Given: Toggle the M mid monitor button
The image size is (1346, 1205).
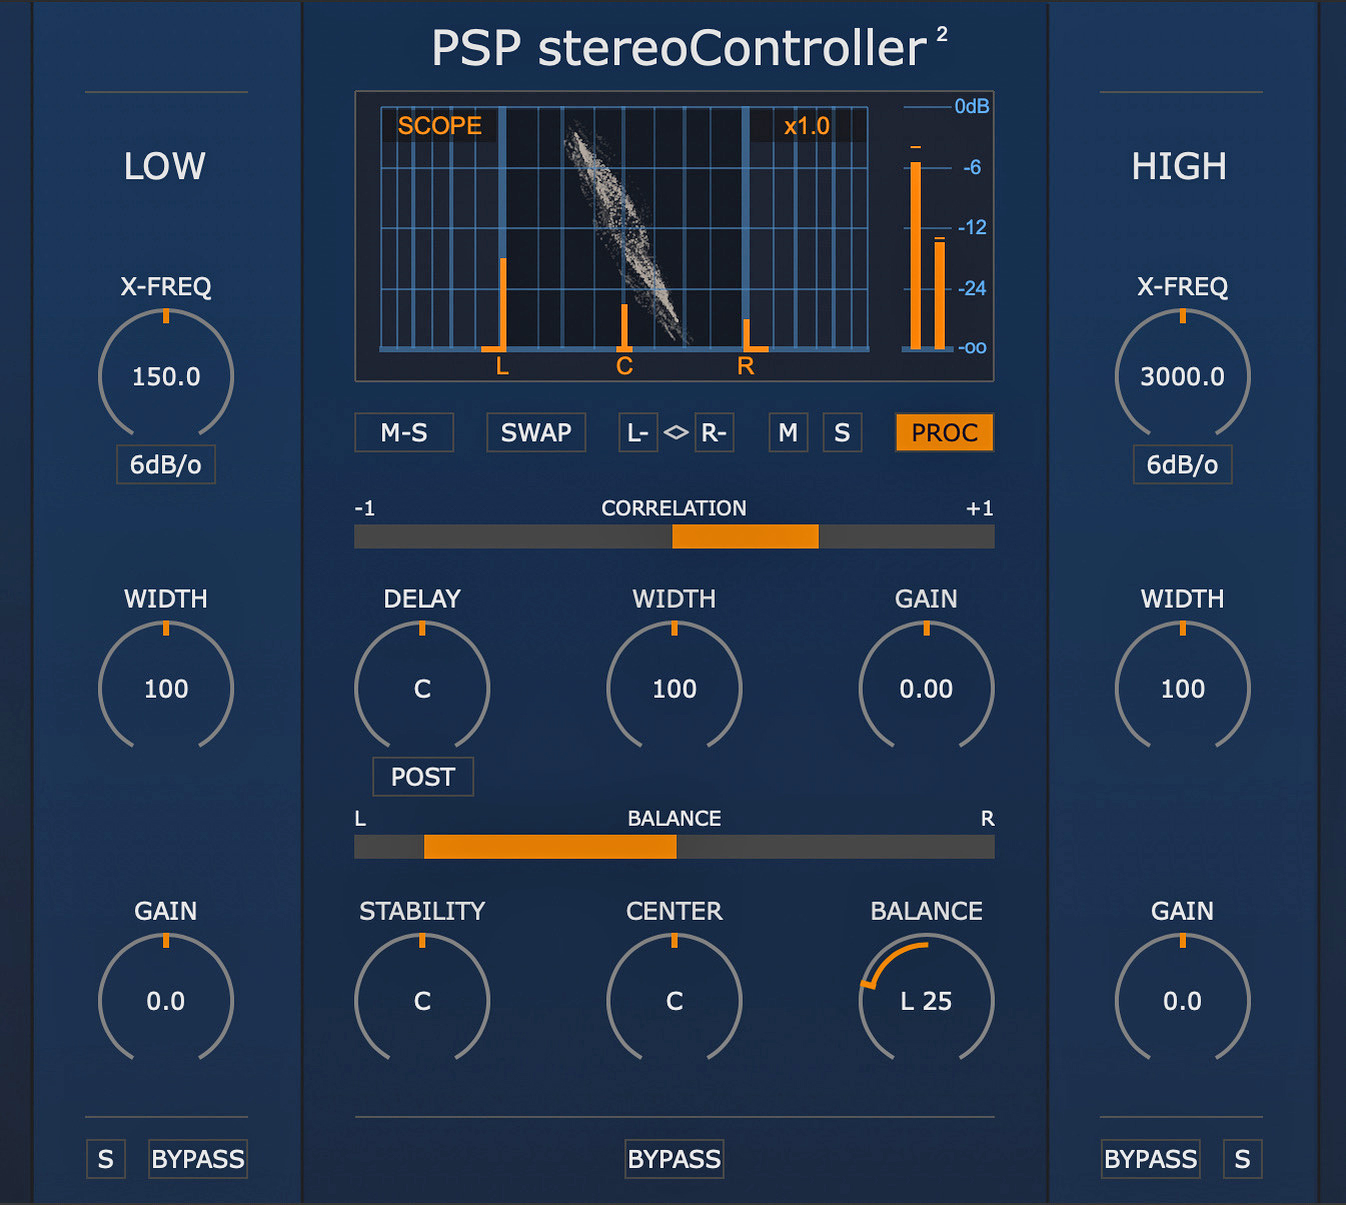Looking at the screenshot, I should coord(788,433).
